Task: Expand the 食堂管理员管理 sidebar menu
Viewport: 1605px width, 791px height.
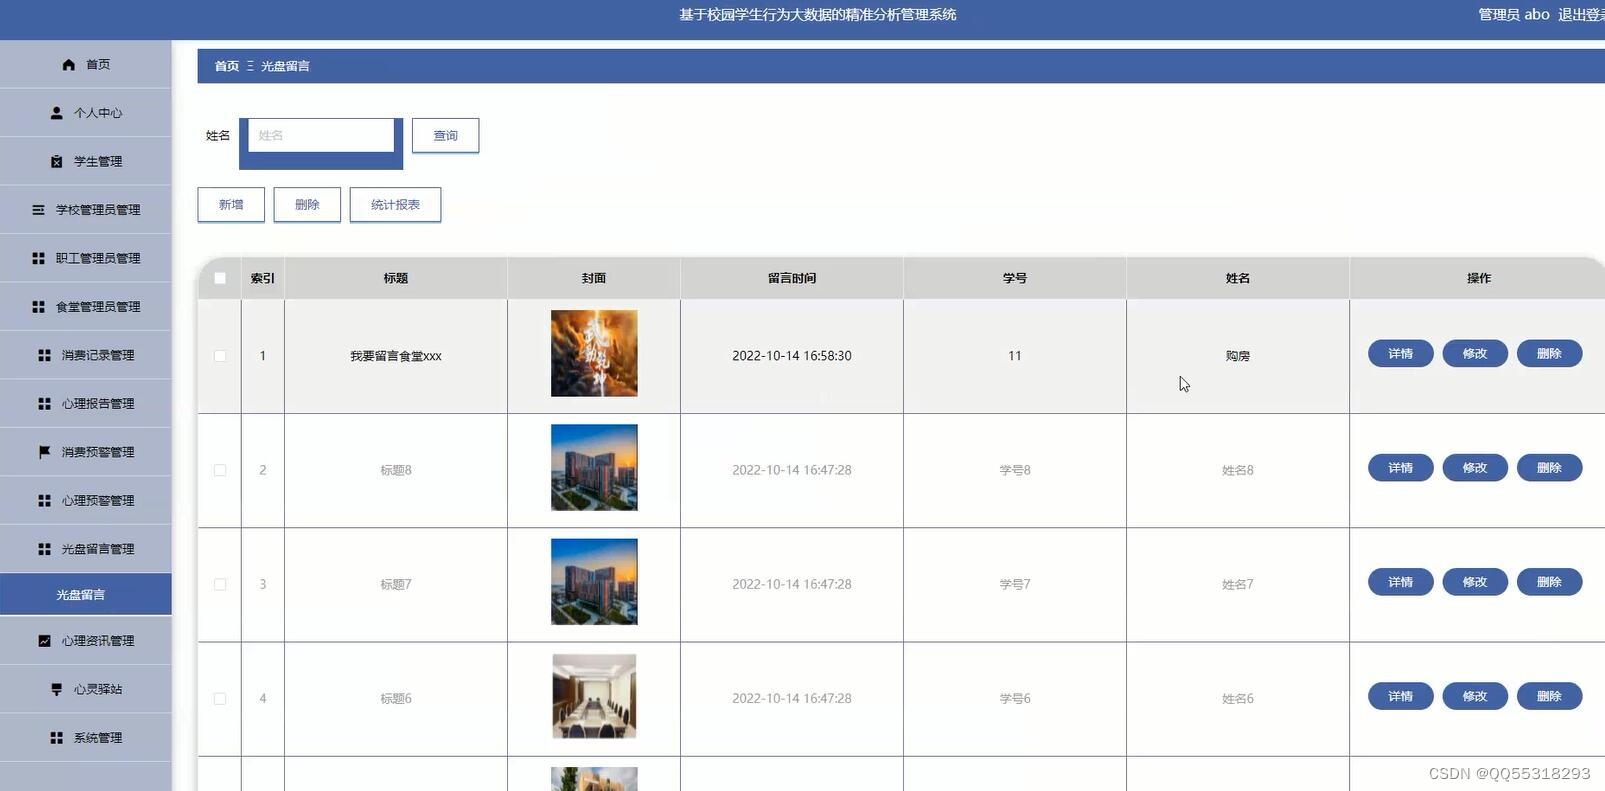Action: 85,307
